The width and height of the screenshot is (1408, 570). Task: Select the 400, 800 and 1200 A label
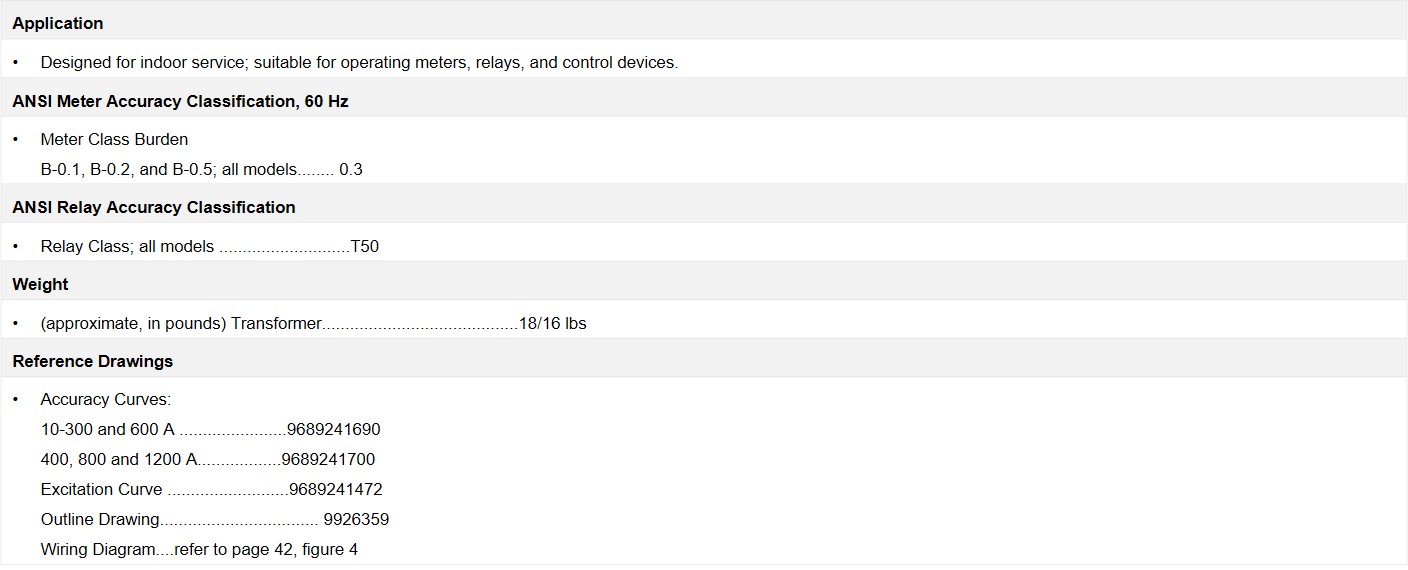click(x=119, y=459)
